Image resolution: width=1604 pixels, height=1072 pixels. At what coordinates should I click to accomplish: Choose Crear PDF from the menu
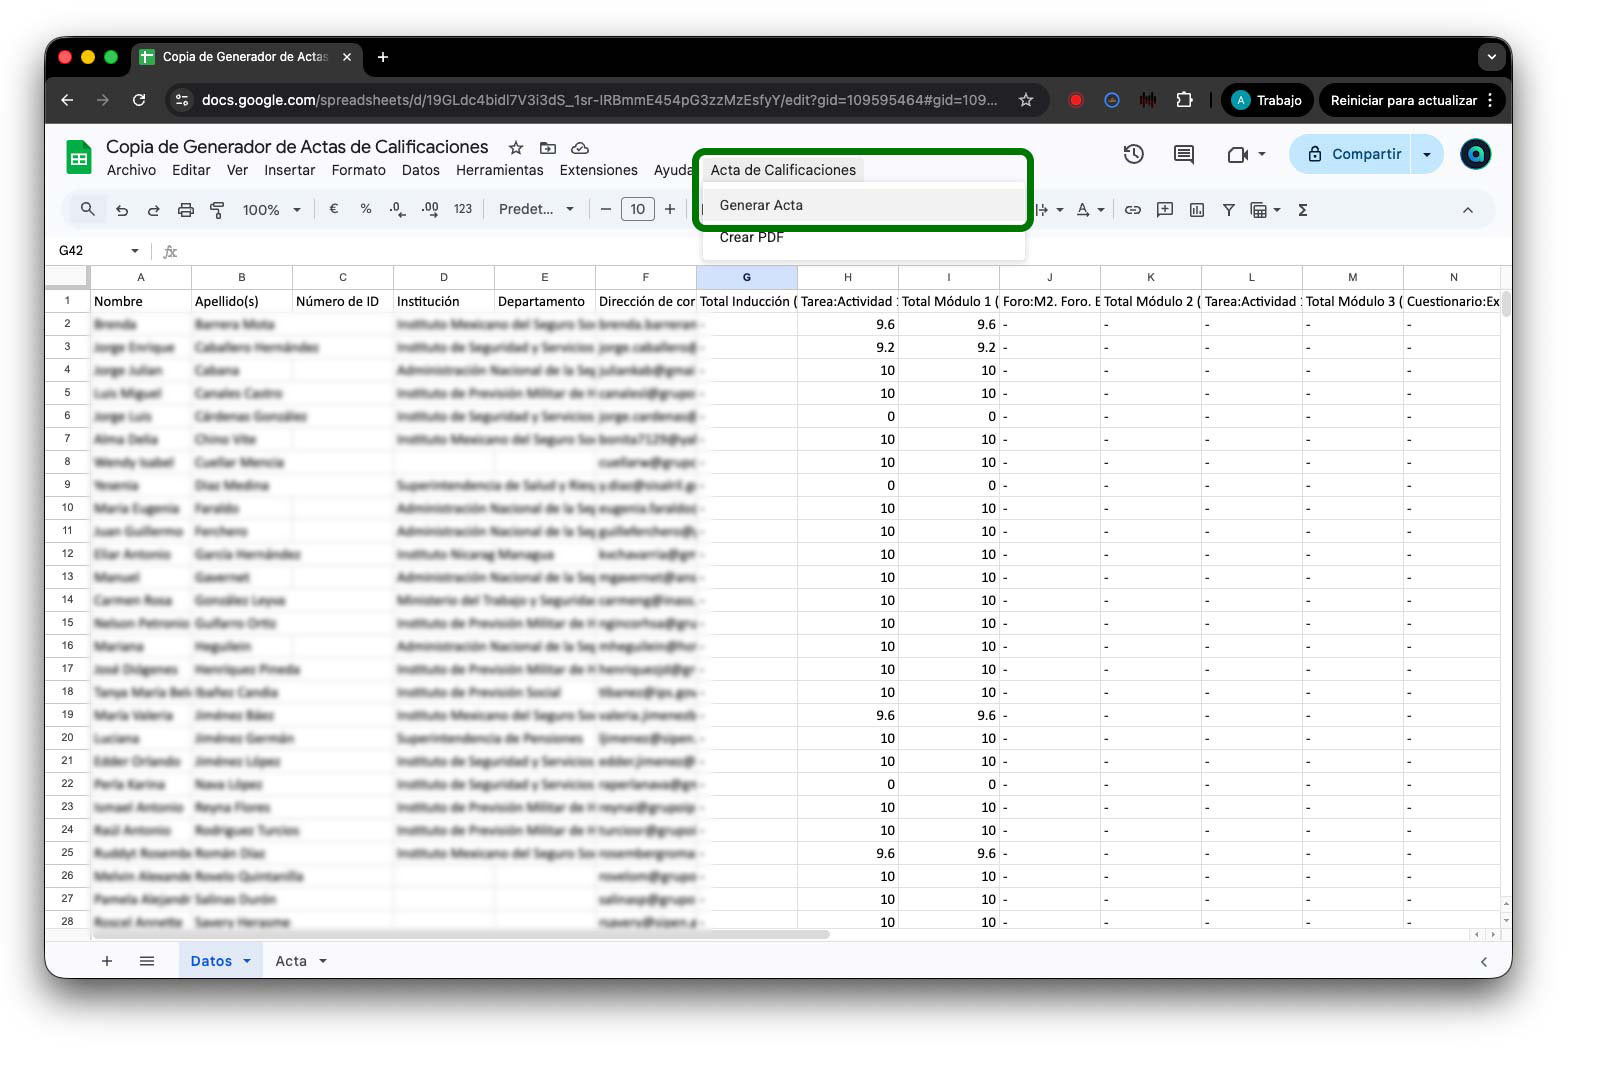[752, 238]
